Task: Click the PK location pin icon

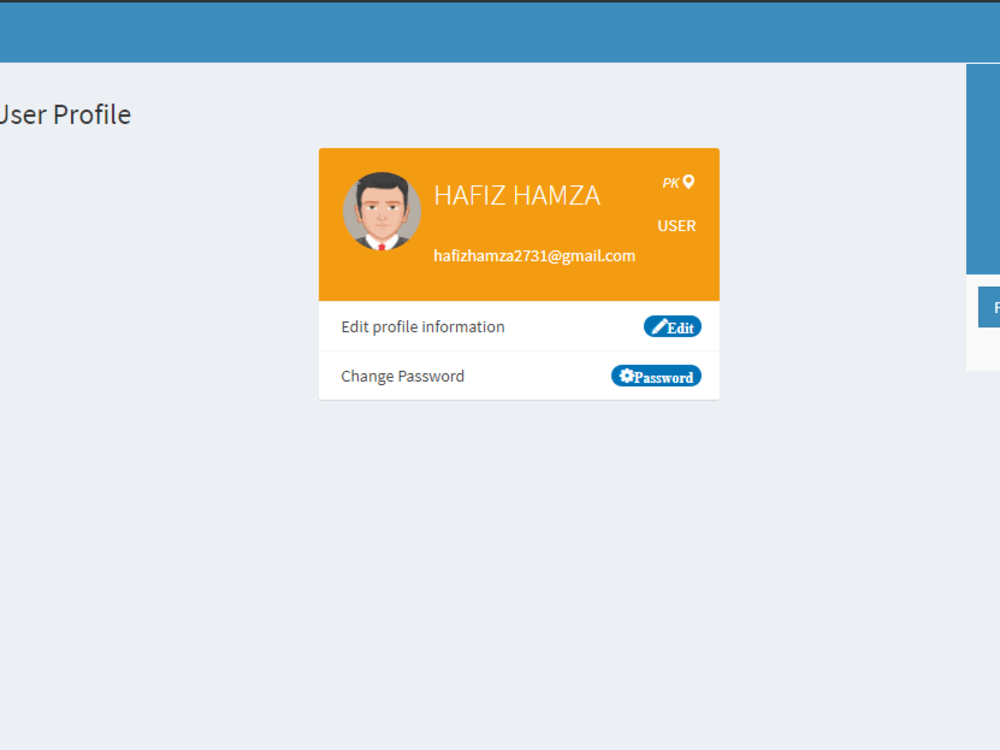Action: [x=689, y=182]
